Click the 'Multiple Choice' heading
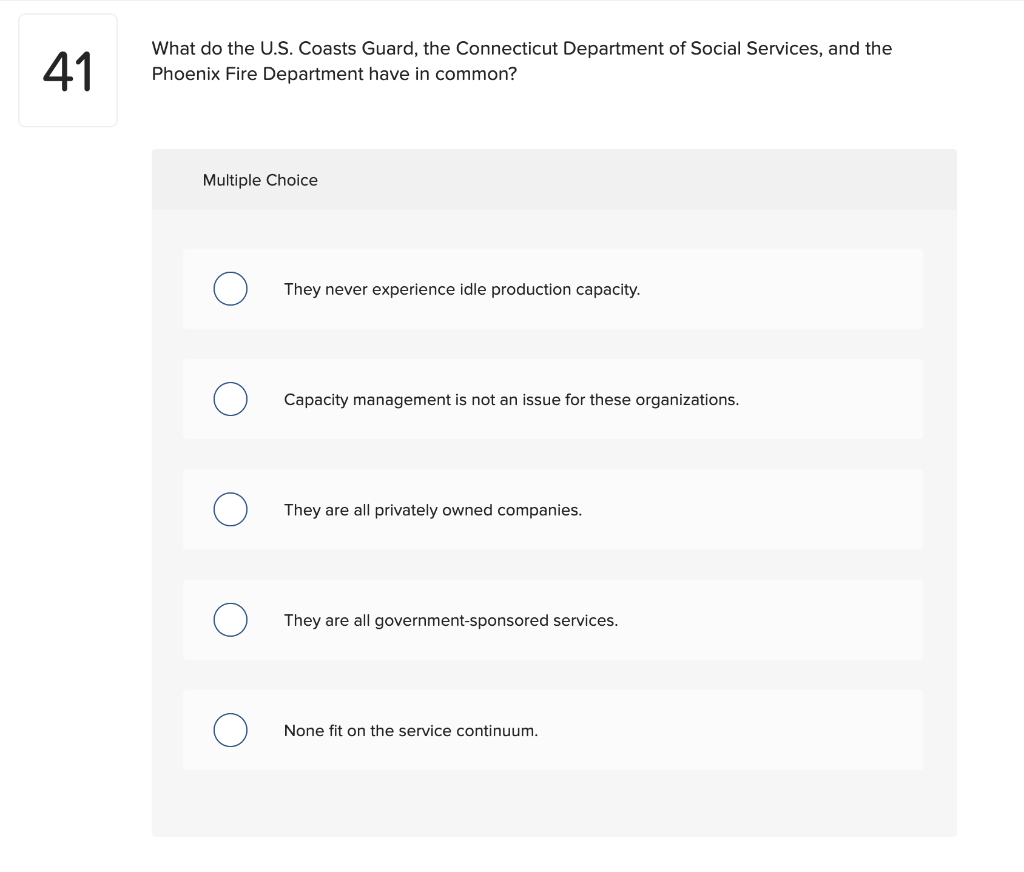Image resolution: width=1024 pixels, height=872 pixels. point(260,180)
